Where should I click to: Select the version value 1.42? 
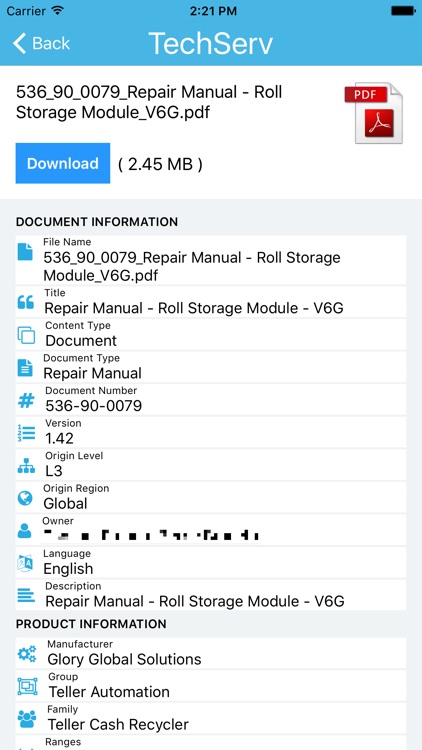59,439
